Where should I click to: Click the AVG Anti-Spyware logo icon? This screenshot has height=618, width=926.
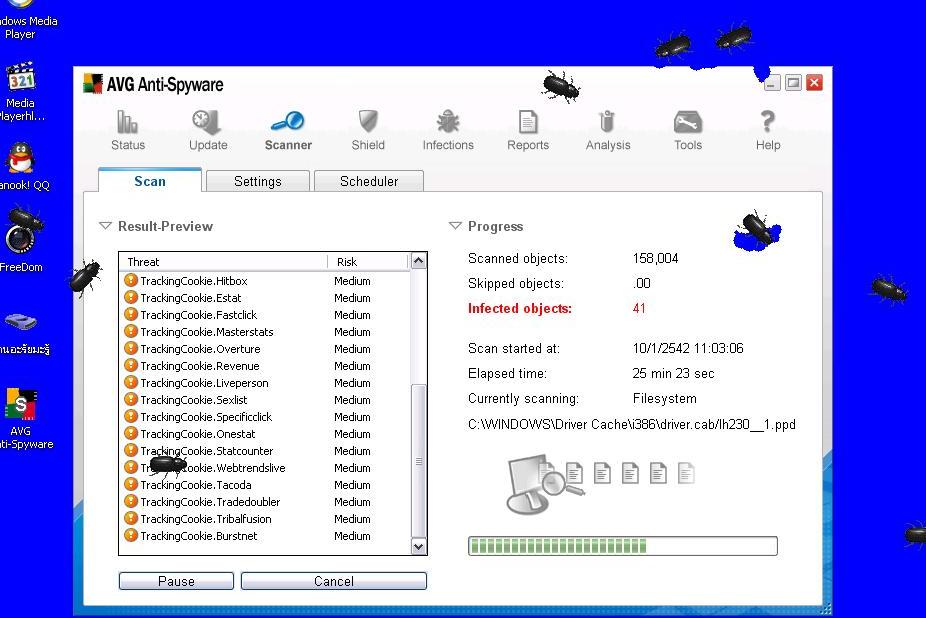coord(93,84)
